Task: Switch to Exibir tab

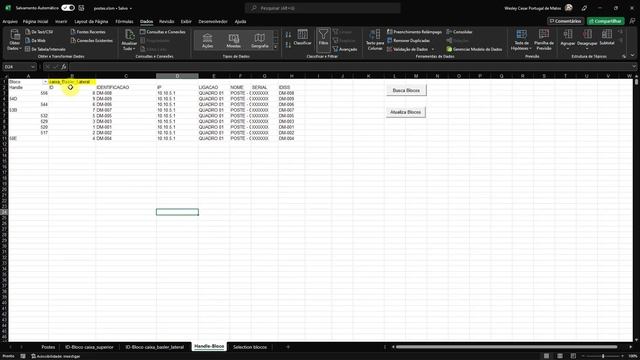Action: coord(186,22)
